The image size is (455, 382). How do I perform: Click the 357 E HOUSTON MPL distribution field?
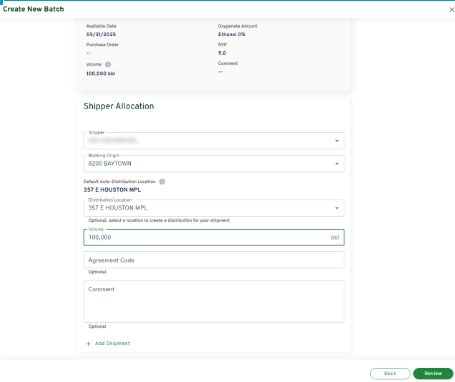pos(214,208)
